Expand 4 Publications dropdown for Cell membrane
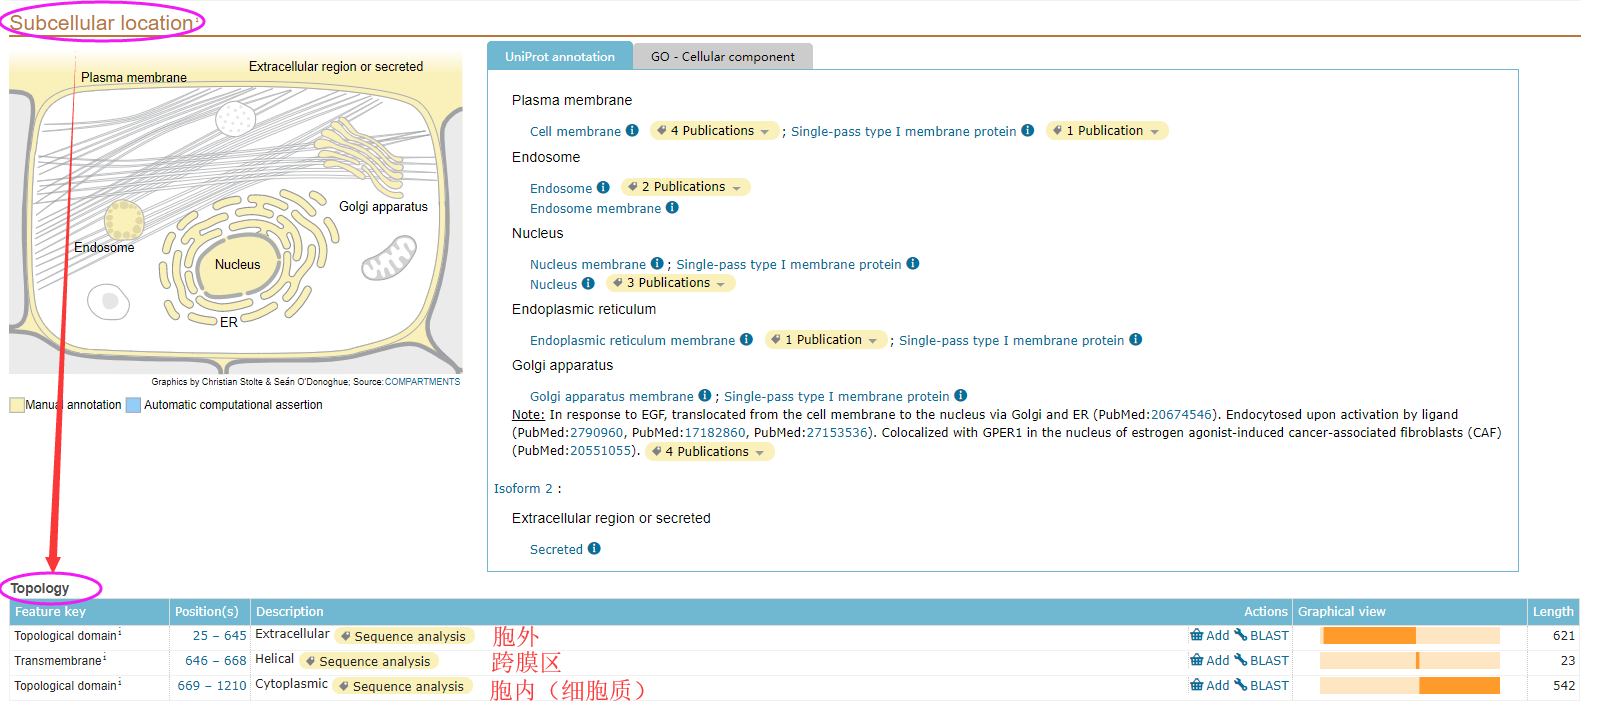 click(x=714, y=131)
